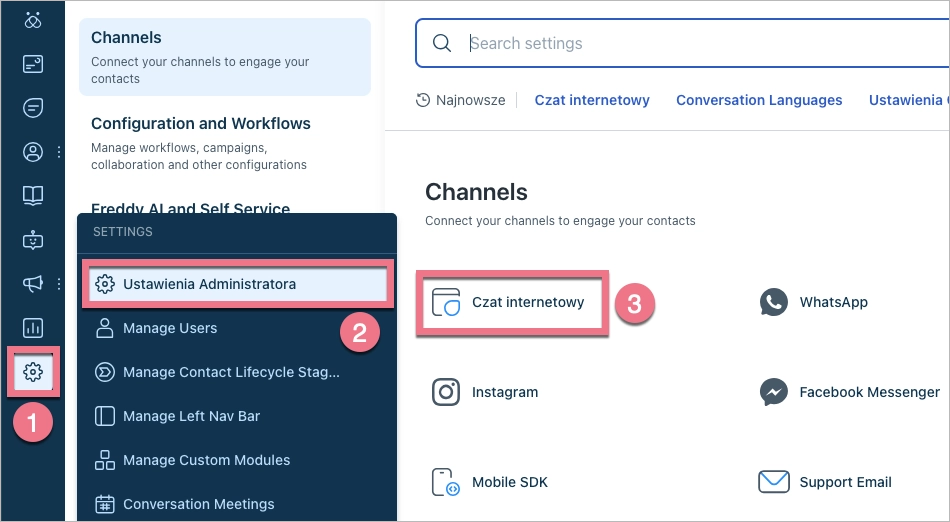This screenshot has height=522, width=950.
Task: Click the lifecycle stage icon in settings menu
Action: click(x=105, y=372)
